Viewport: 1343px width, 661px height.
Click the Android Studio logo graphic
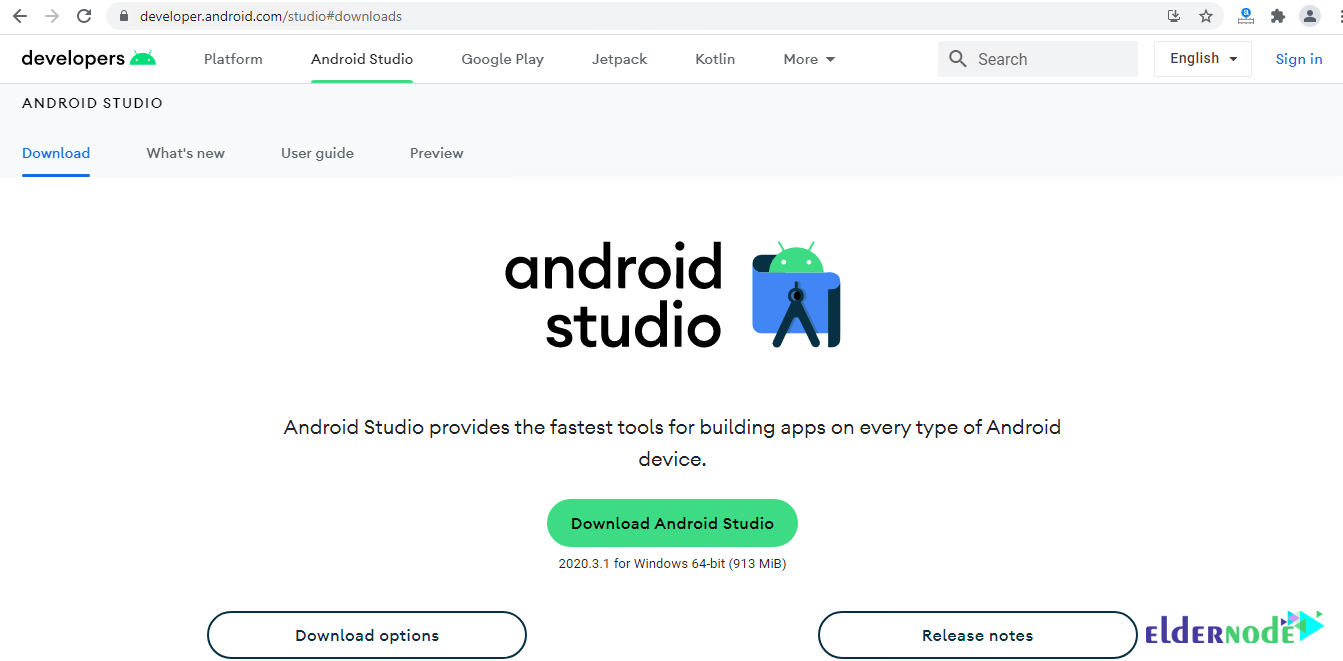coord(797,296)
